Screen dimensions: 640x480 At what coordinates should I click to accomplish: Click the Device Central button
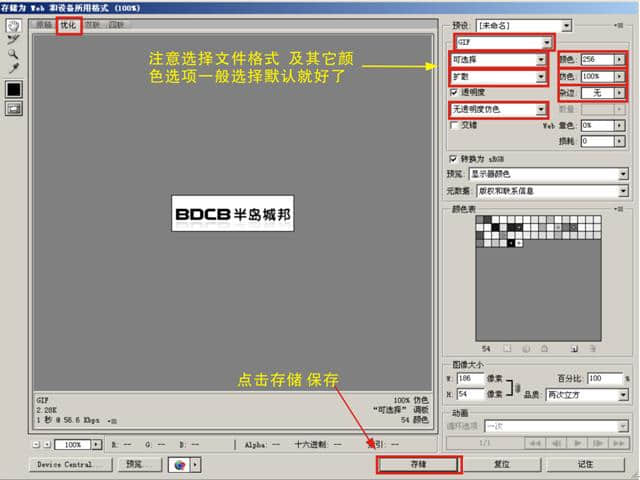[69, 465]
